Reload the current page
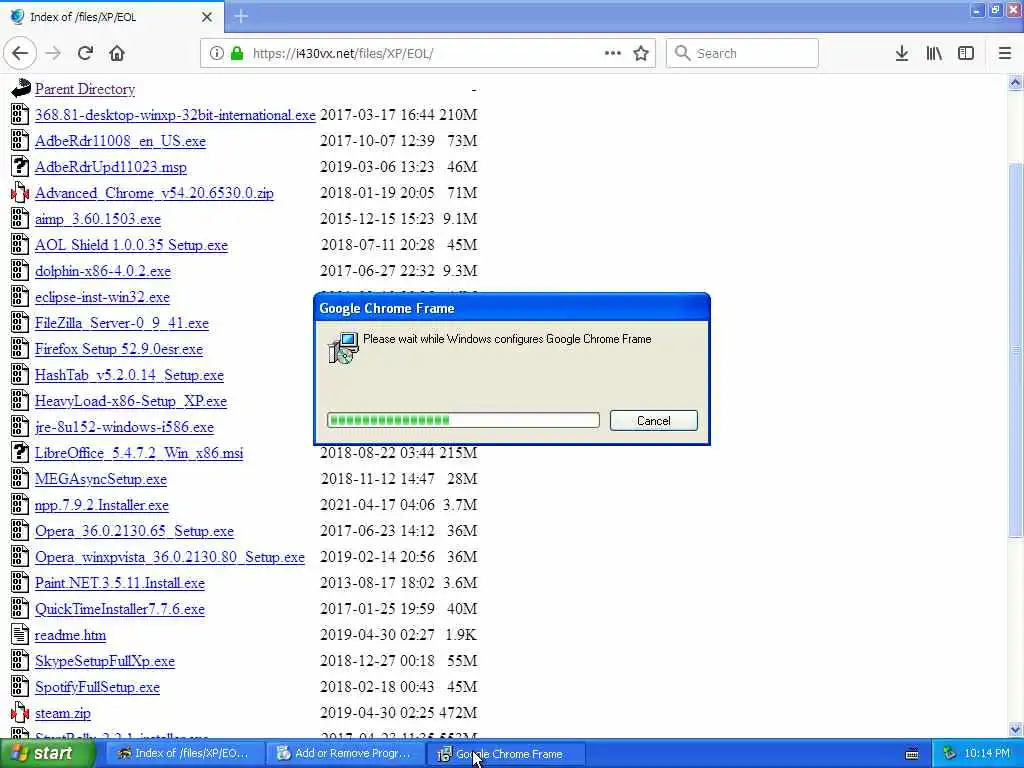The image size is (1024, 768). [x=85, y=54]
